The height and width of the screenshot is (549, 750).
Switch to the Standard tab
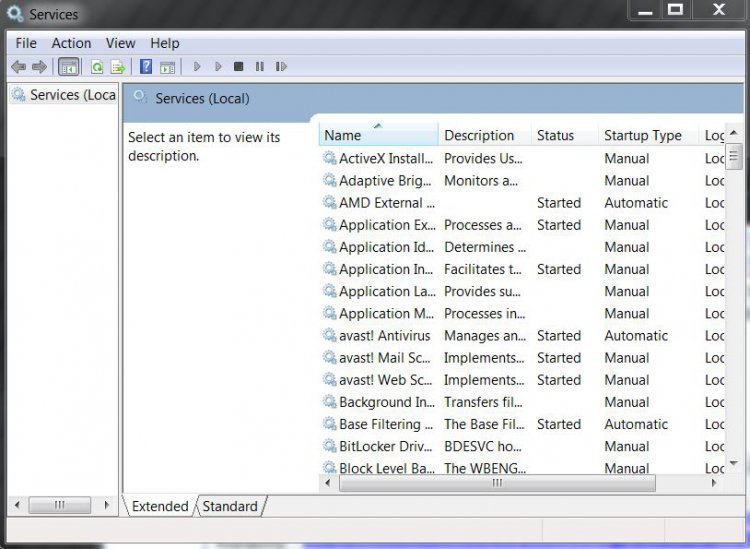(230, 506)
